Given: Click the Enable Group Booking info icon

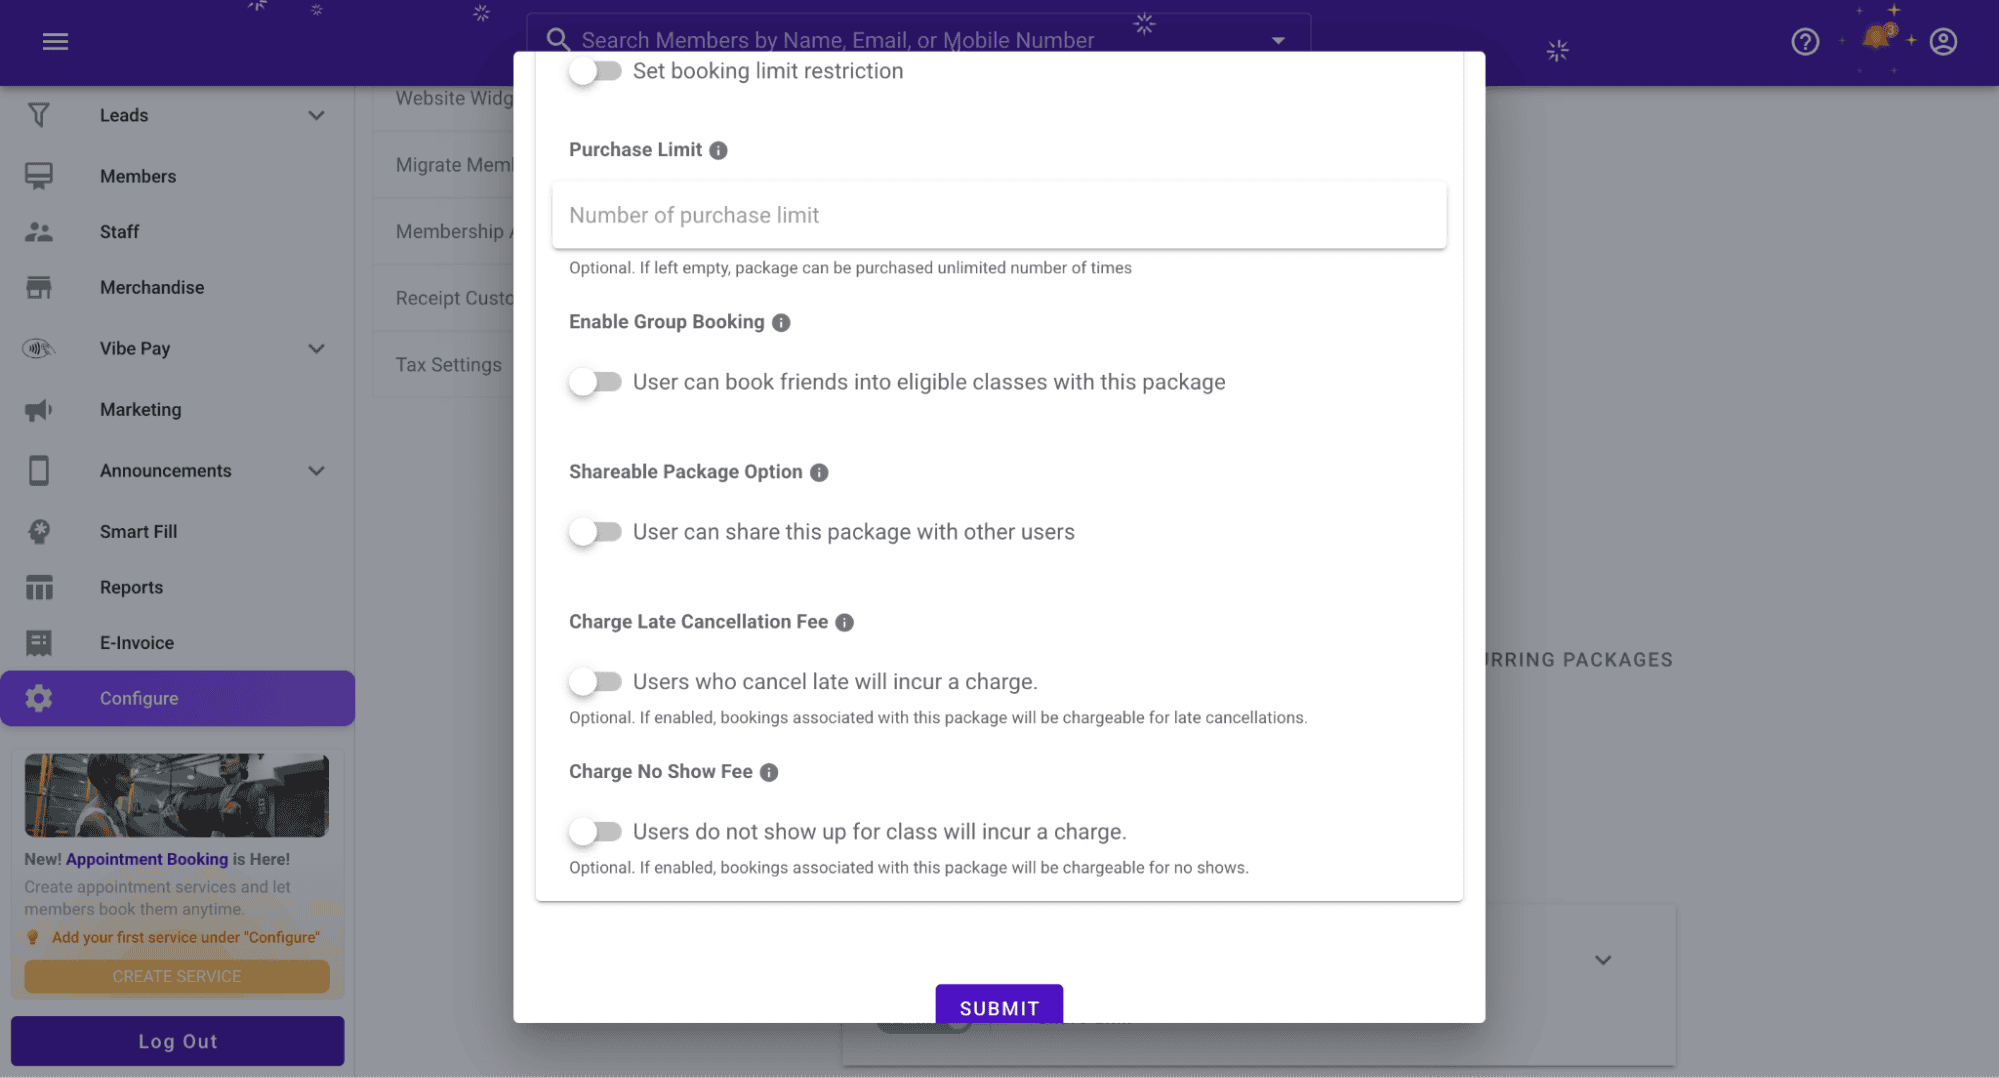Looking at the screenshot, I should coord(781,322).
